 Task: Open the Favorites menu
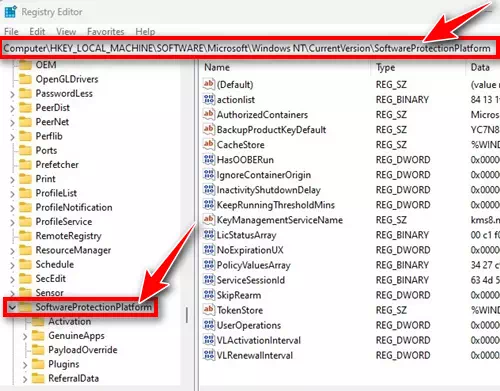[x=106, y=32]
